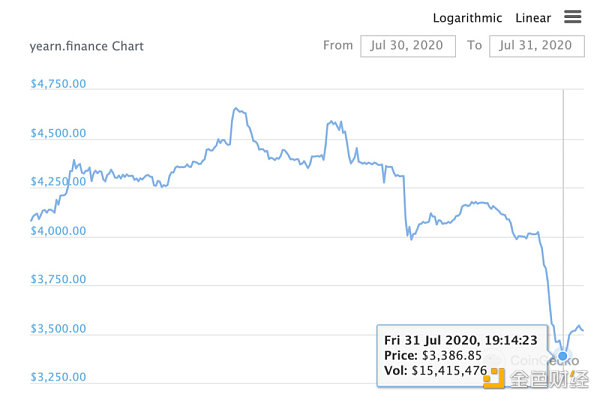Click the $3,250.00 axis label
Image resolution: width=600 pixels, height=400 pixels.
(58, 378)
